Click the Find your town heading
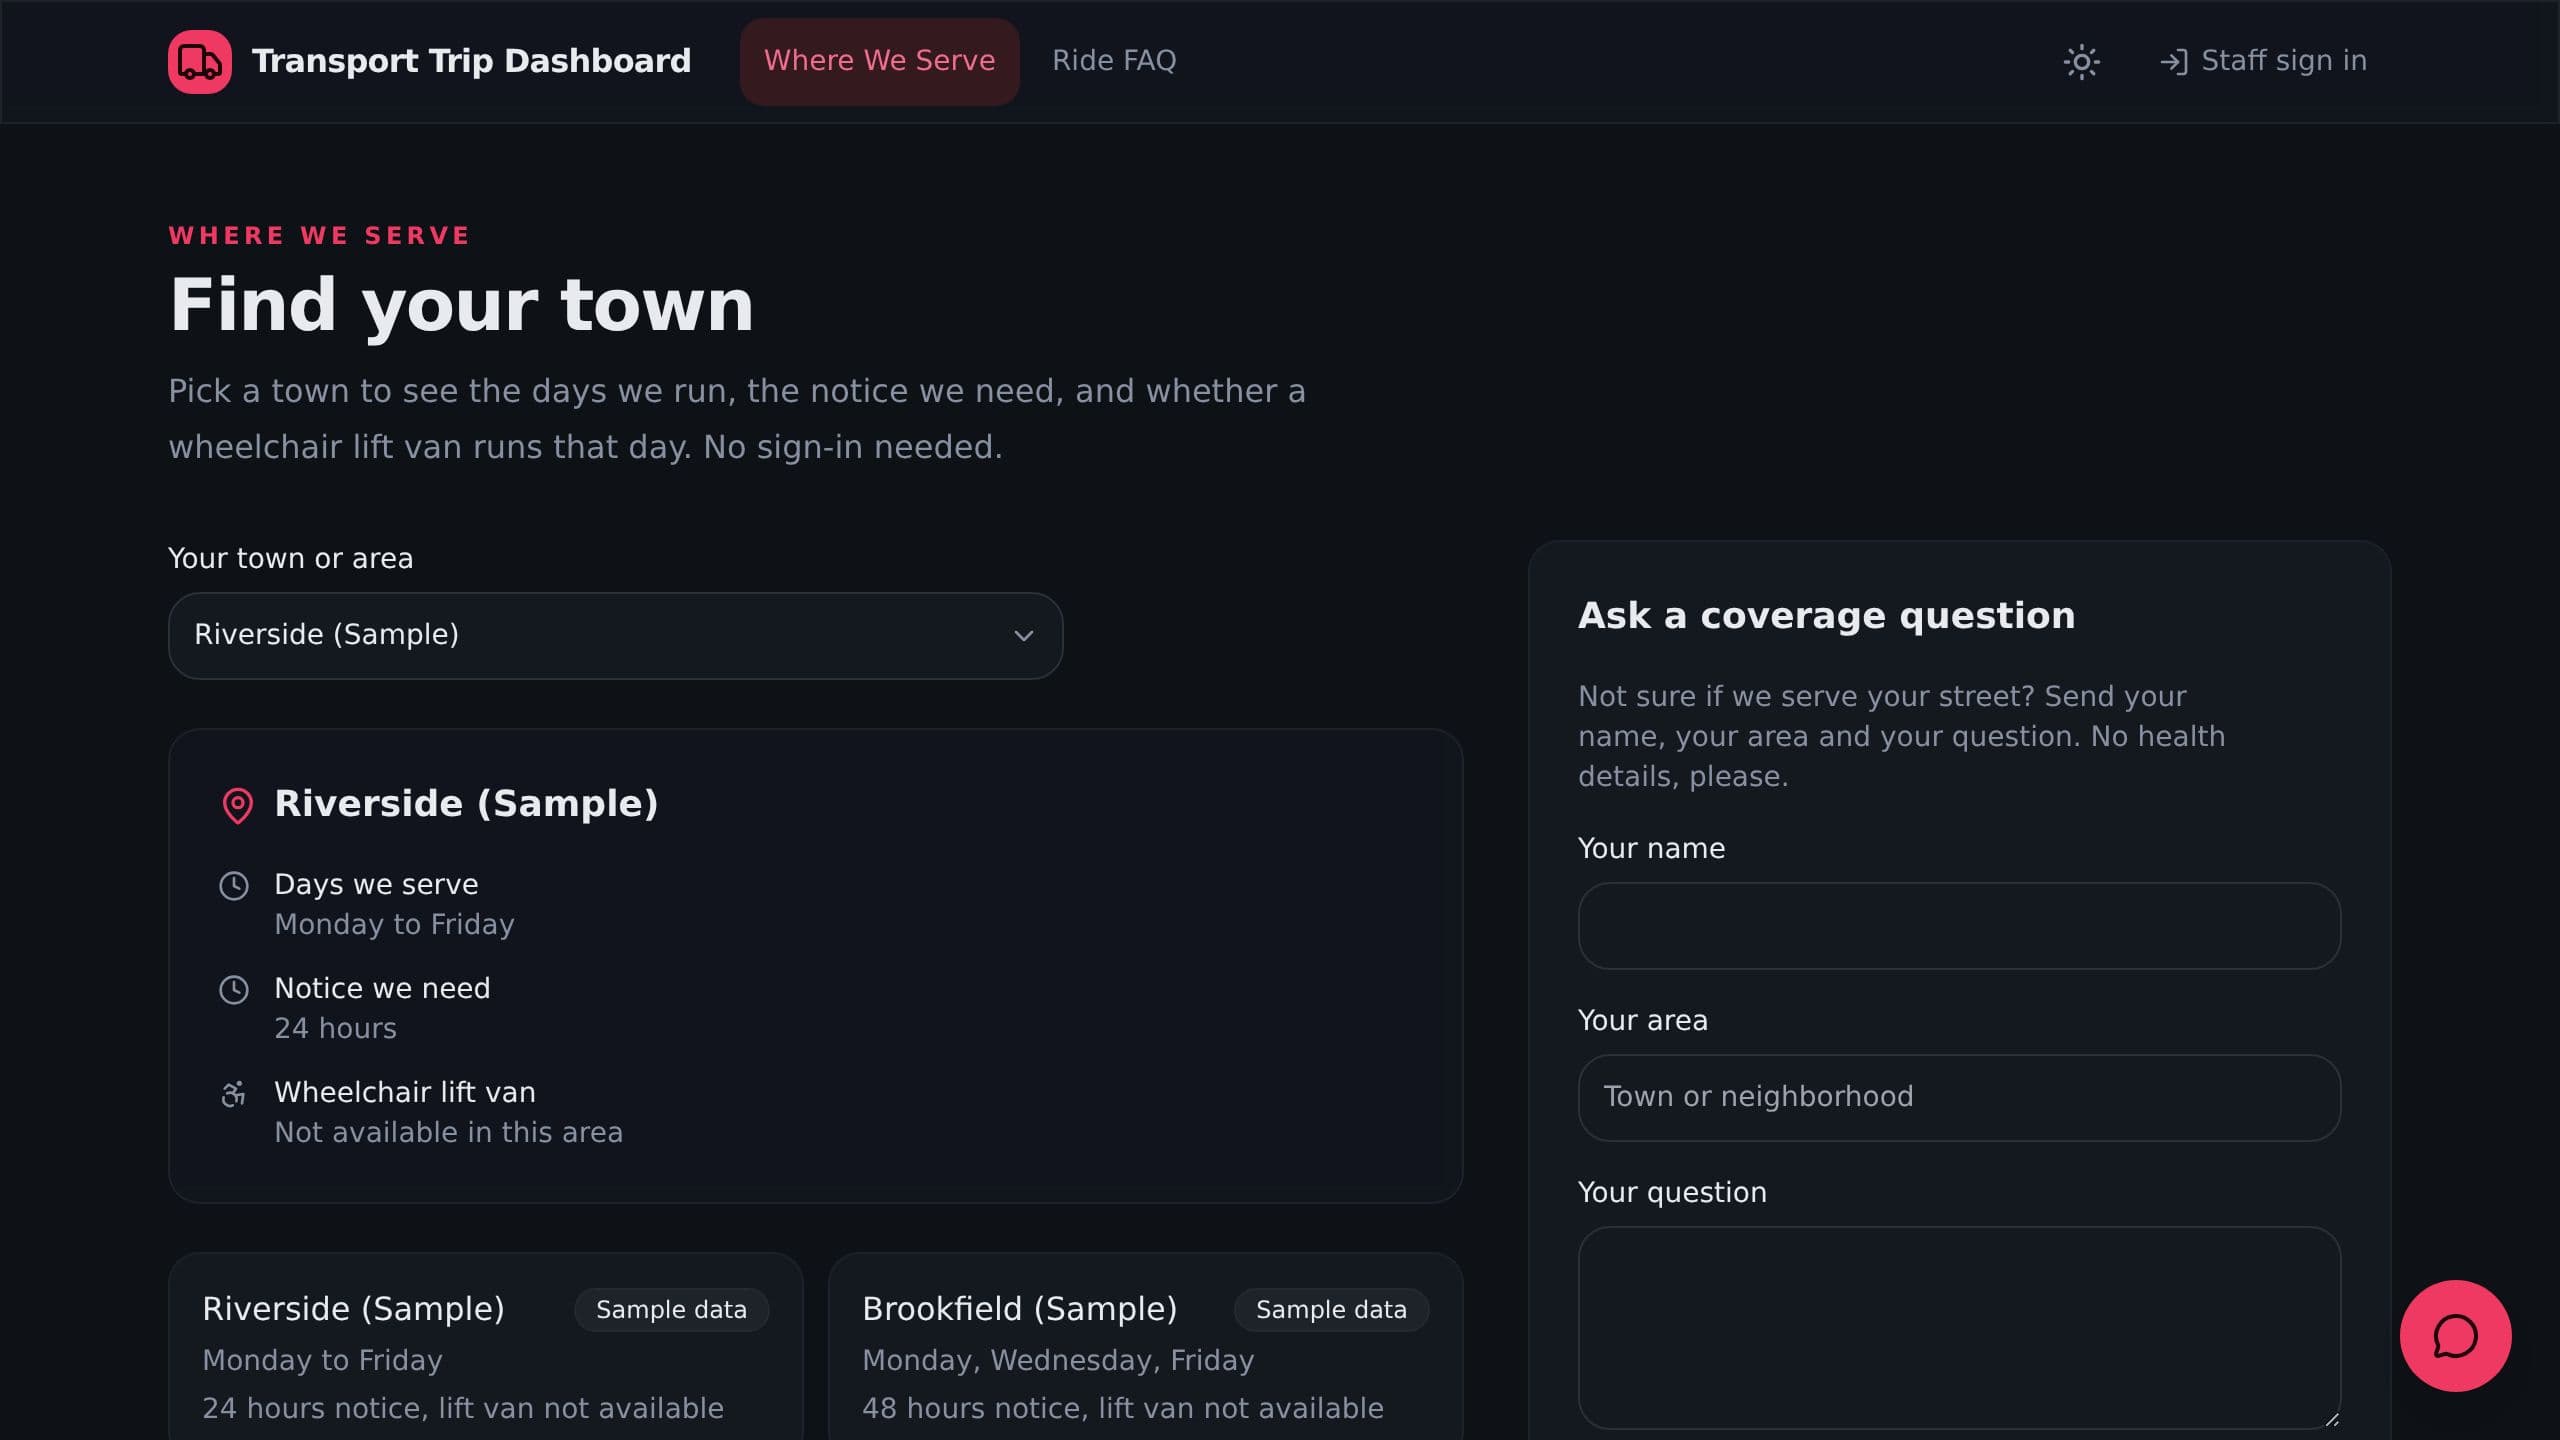Image resolution: width=2560 pixels, height=1440 pixels. coord(461,305)
